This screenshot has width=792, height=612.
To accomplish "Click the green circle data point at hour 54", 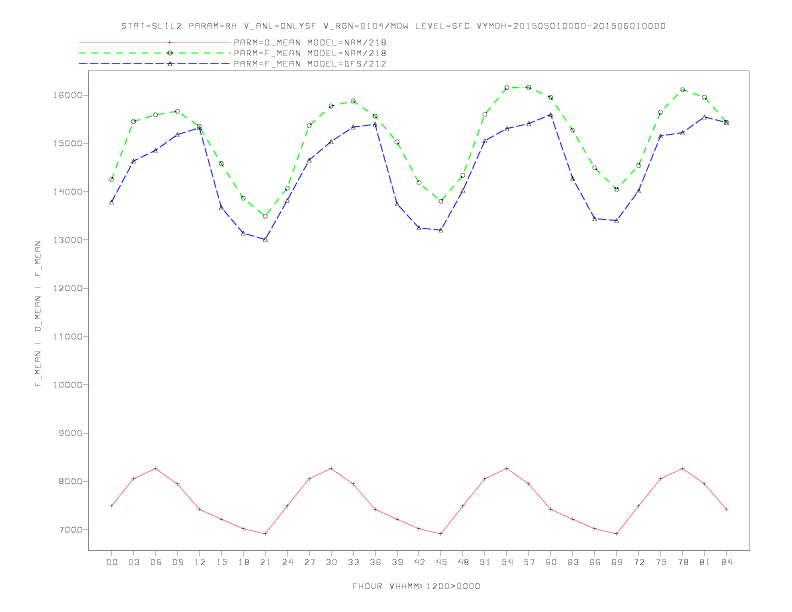I will pyautogui.click(x=507, y=87).
